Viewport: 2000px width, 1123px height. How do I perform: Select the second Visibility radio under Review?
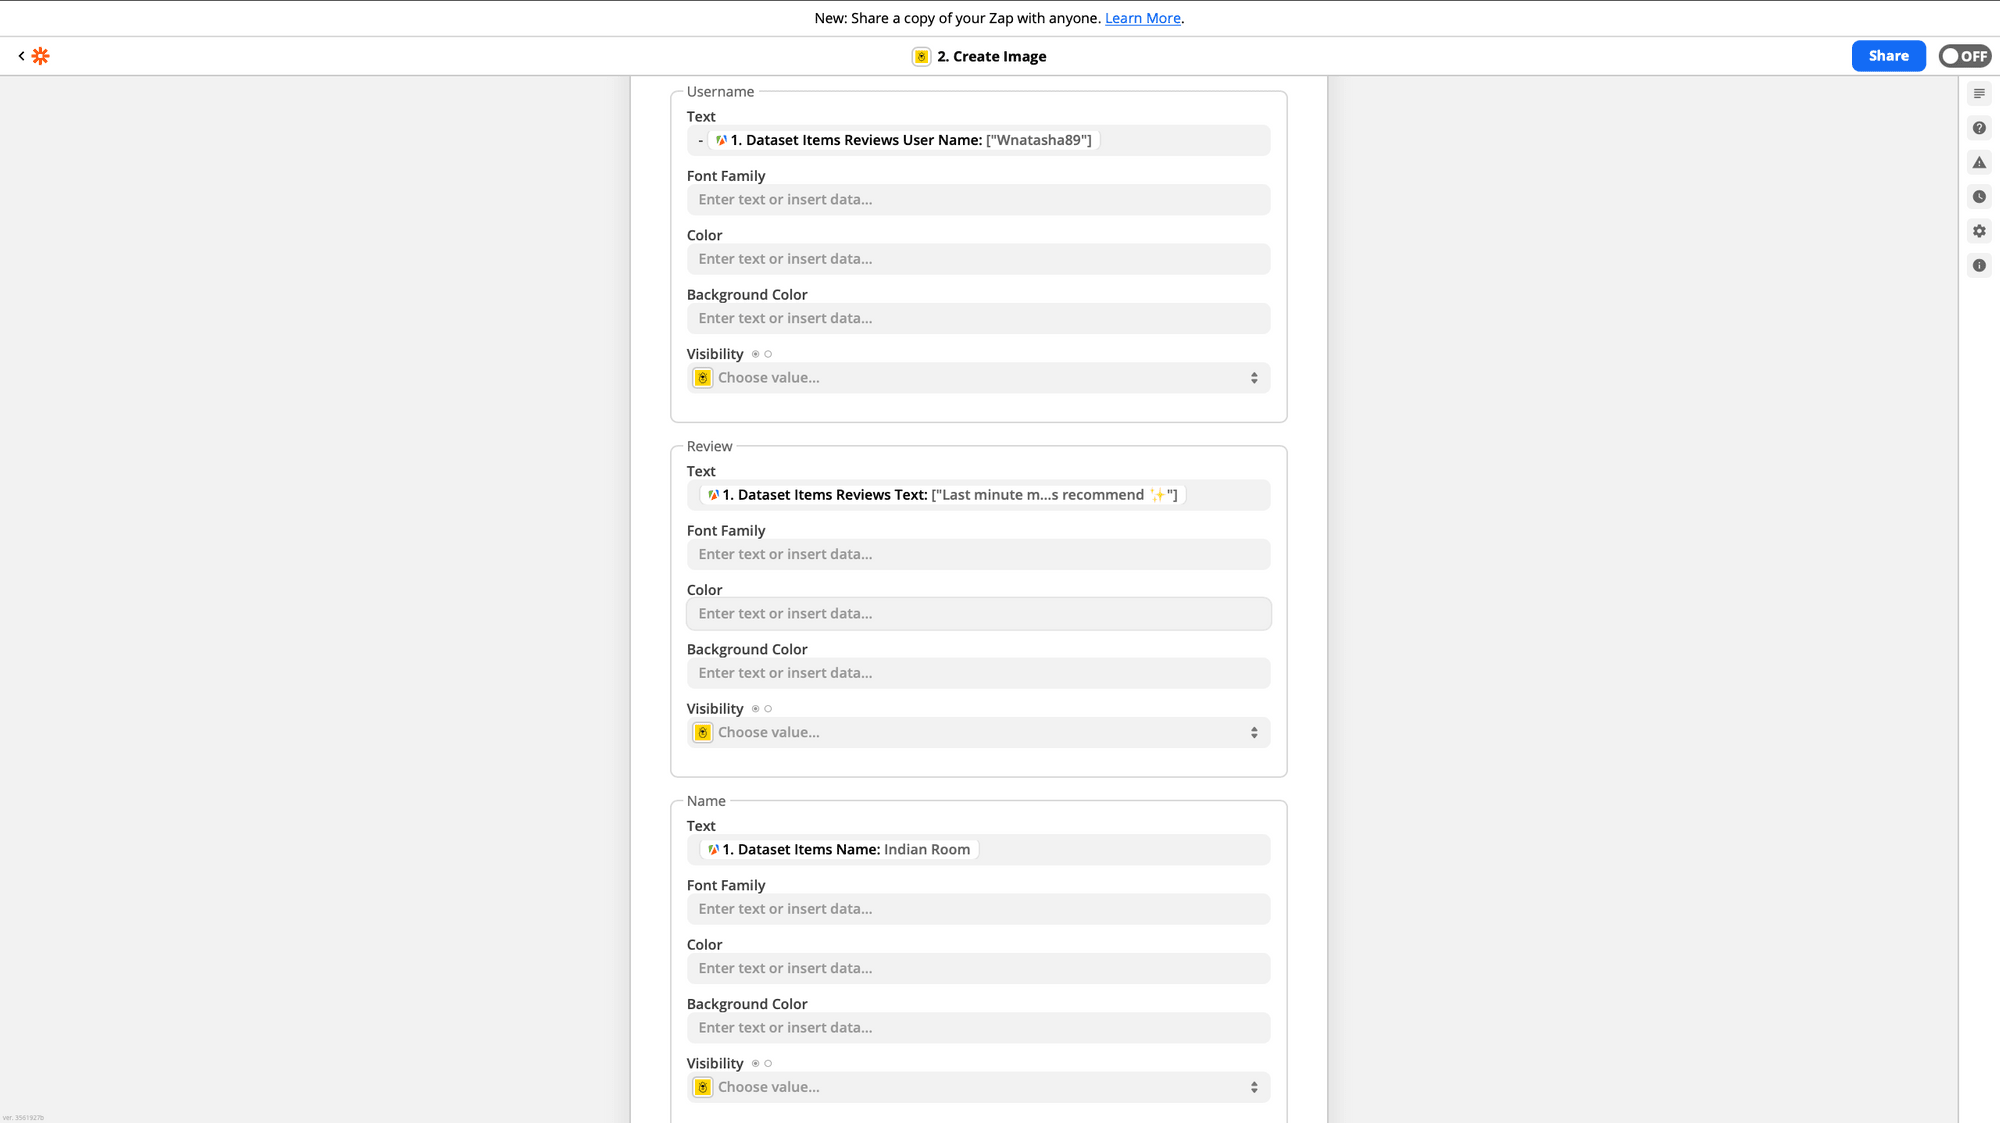click(767, 708)
